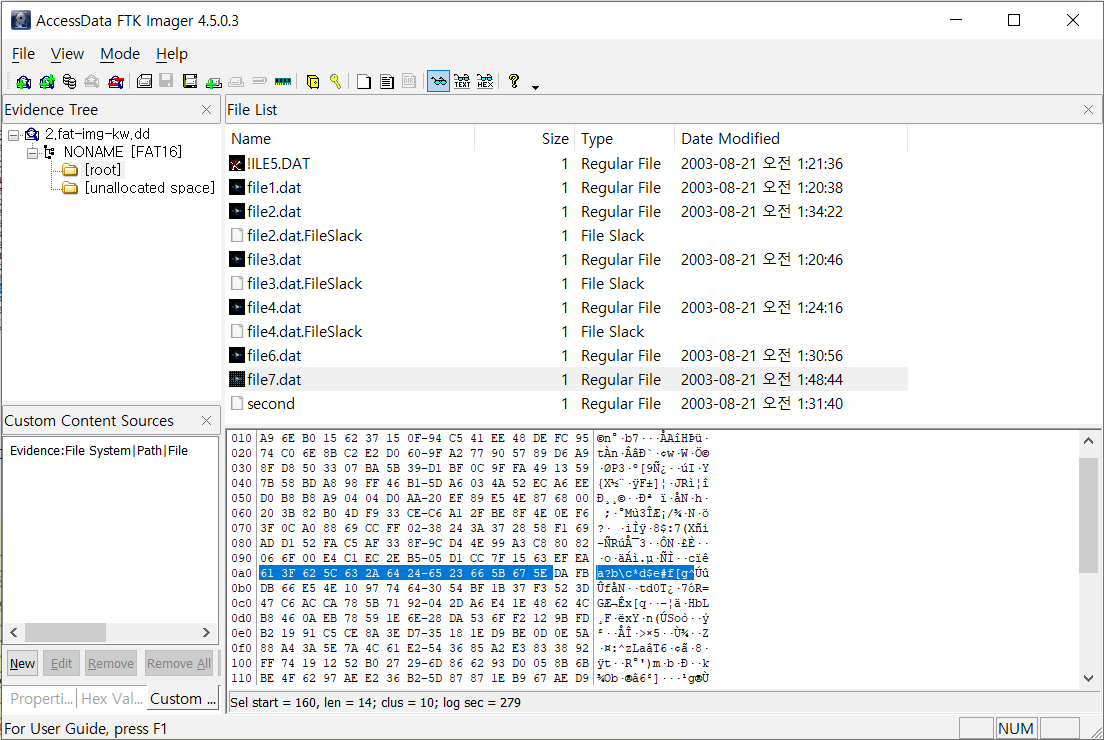The height and width of the screenshot is (740, 1104).
Task: Select deleted file !ILE5.DAT icon
Action: 237,164
